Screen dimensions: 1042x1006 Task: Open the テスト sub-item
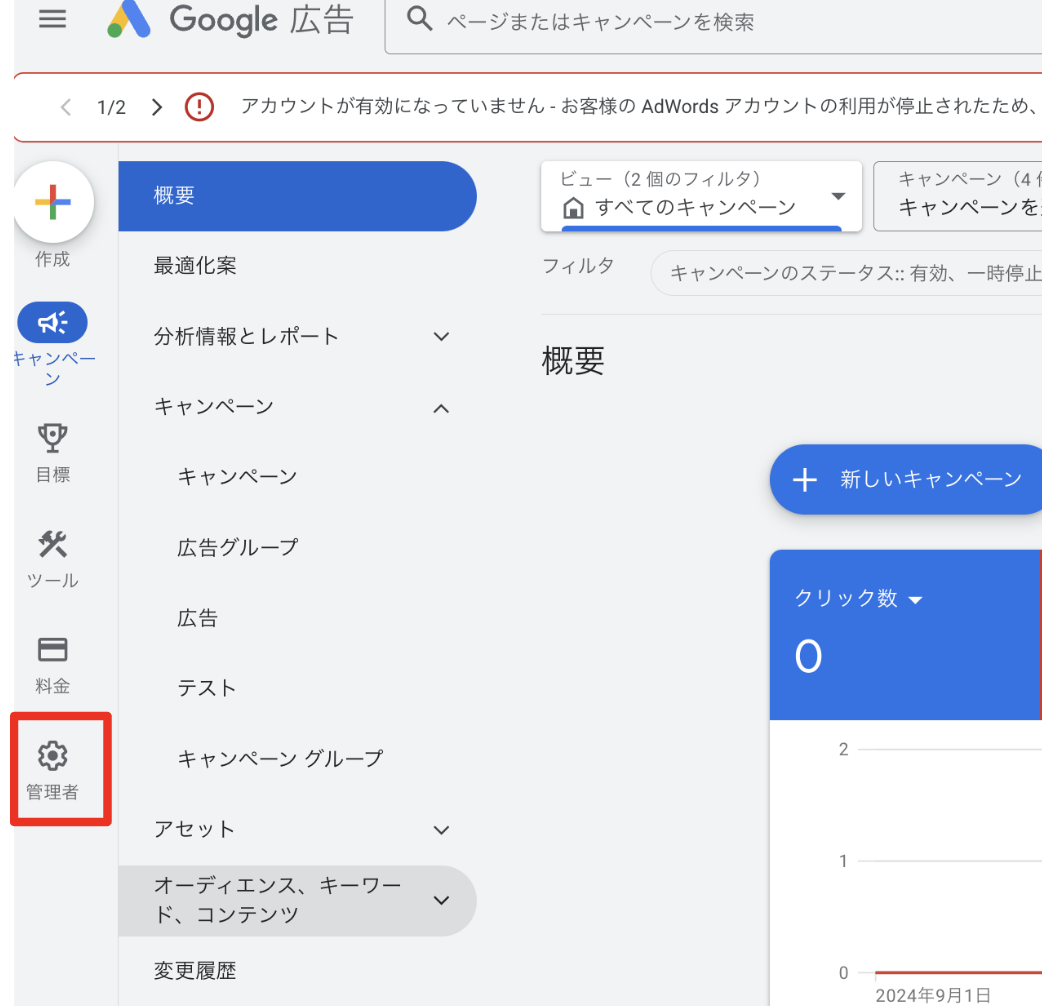[x=207, y=688]
